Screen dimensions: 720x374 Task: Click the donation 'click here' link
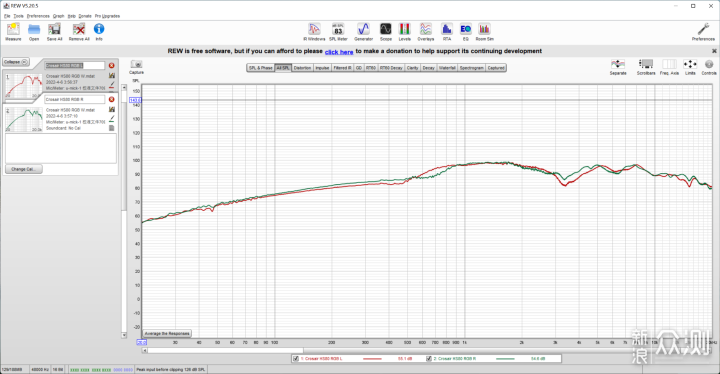point(339,51)
